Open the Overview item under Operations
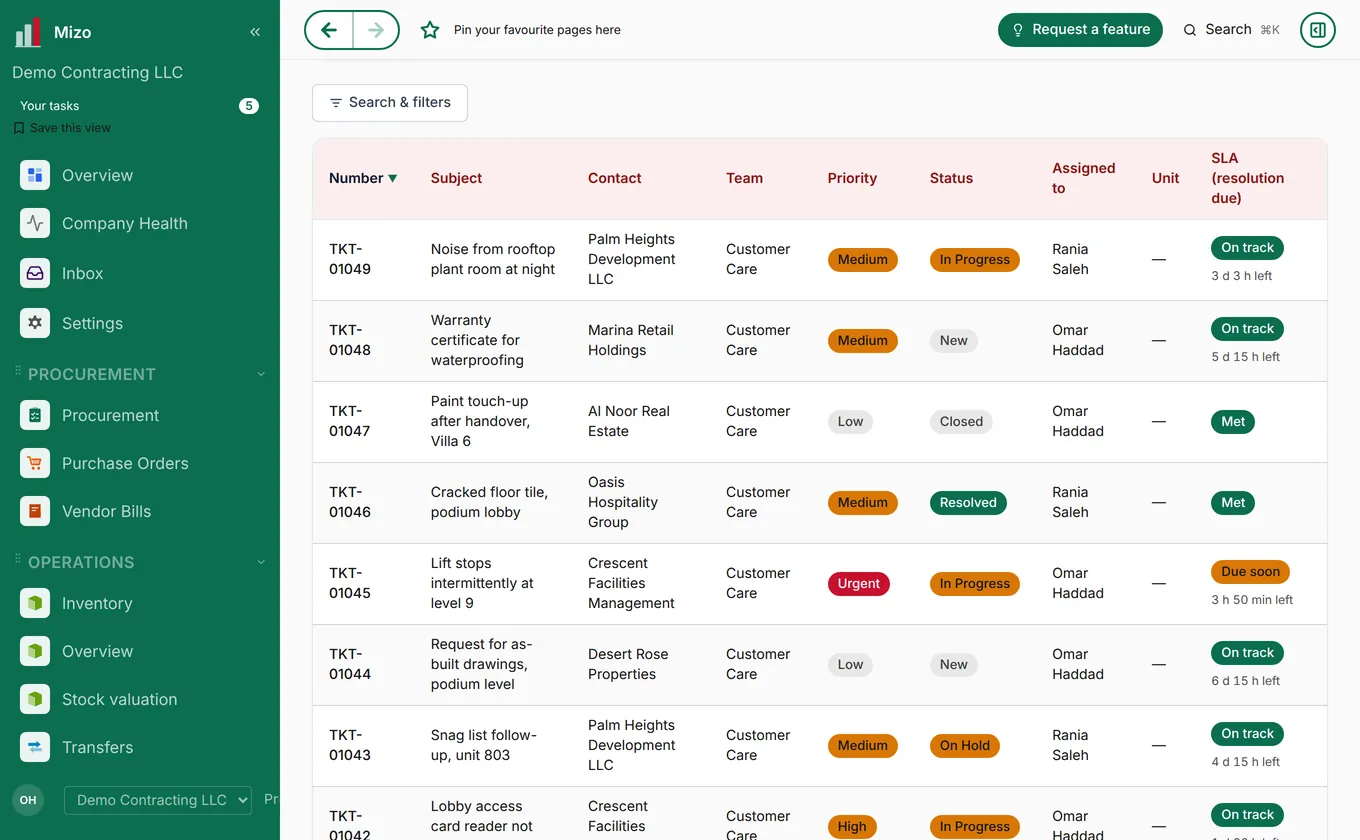Viewport: 1360px width, 840px height. (x=140, y=651)
